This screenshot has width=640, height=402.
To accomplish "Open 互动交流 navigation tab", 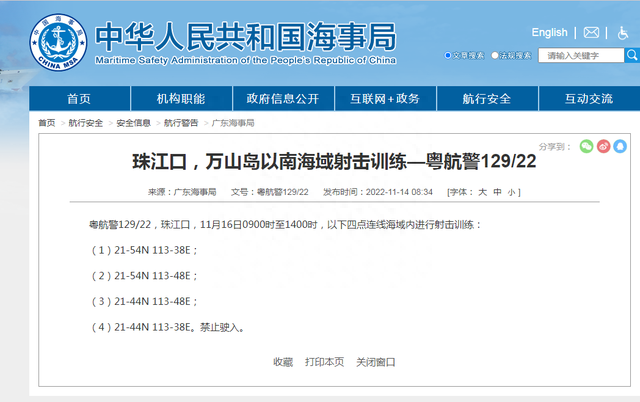I will coord(589,98).
